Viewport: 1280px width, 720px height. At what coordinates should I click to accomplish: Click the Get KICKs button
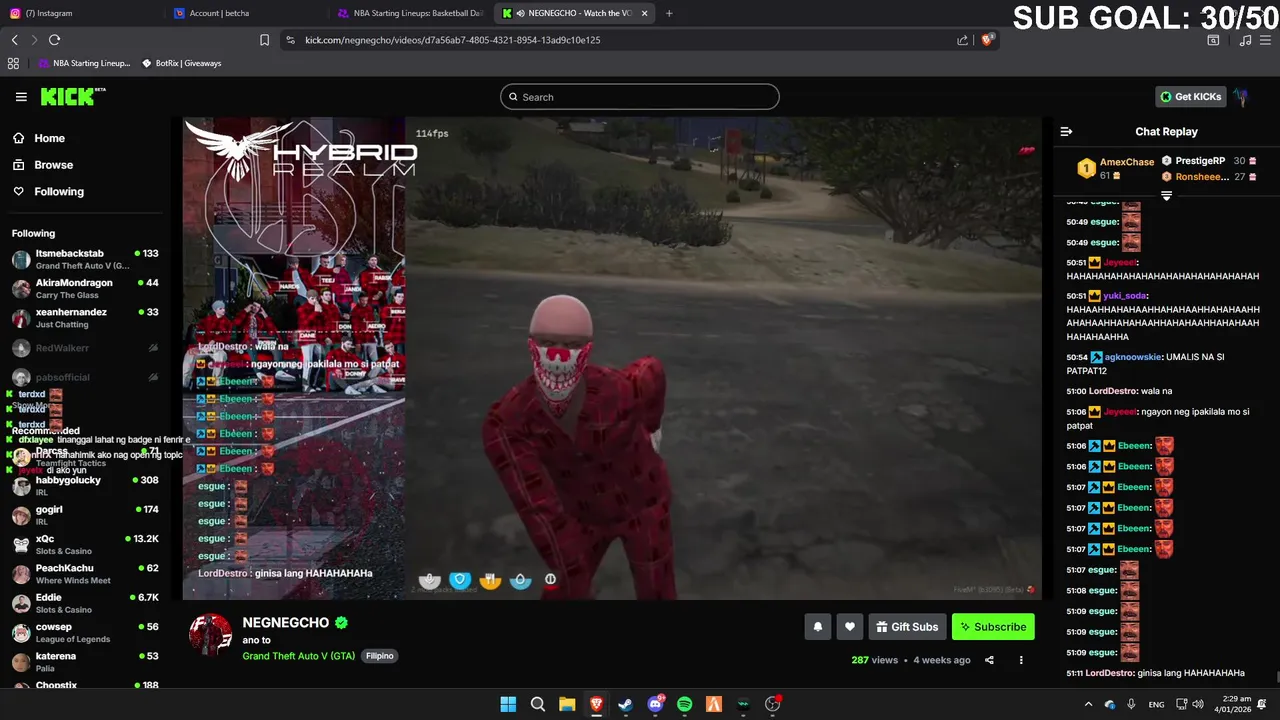[1190, 97]
